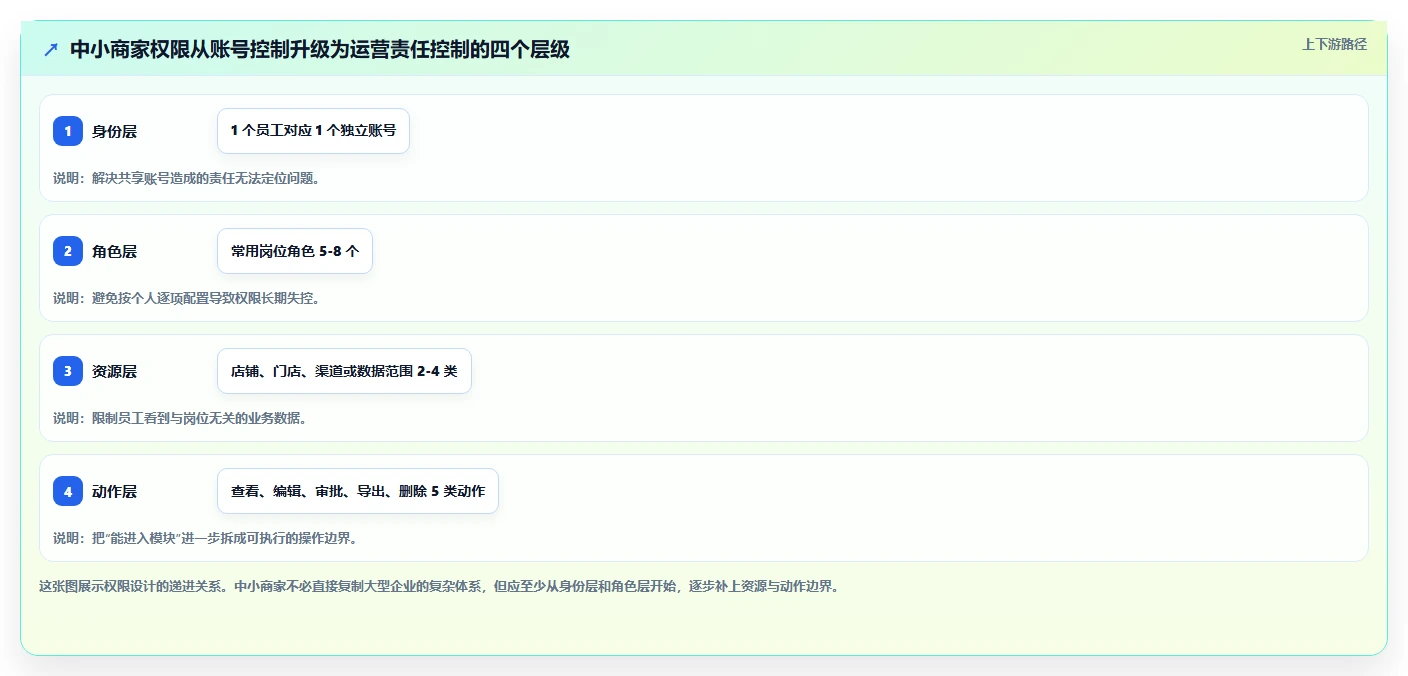
Task: Click the 角色层 label
Action: 114,251
